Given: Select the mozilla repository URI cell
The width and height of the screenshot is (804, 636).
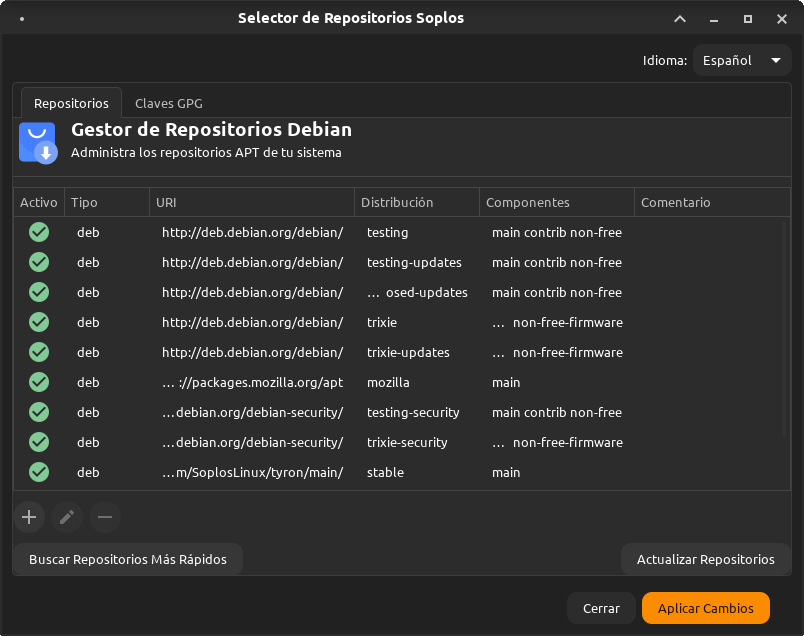Looking at the screenshot, I should (252, 382).
